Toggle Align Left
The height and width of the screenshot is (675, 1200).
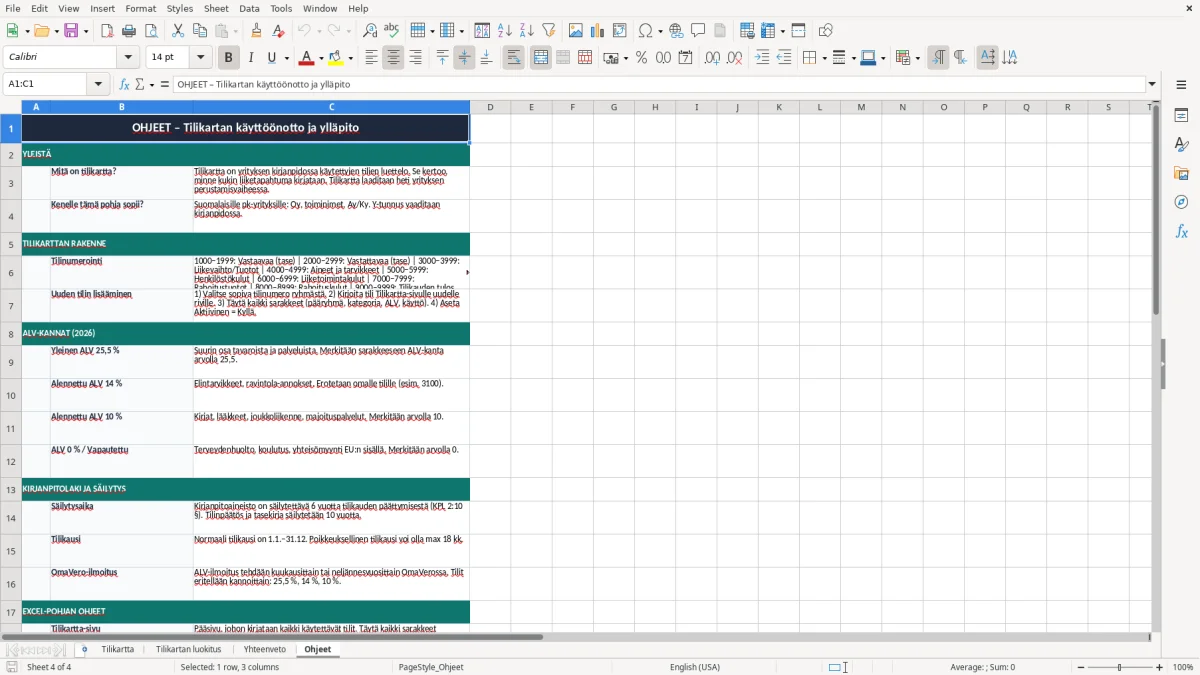pos(372,58)
